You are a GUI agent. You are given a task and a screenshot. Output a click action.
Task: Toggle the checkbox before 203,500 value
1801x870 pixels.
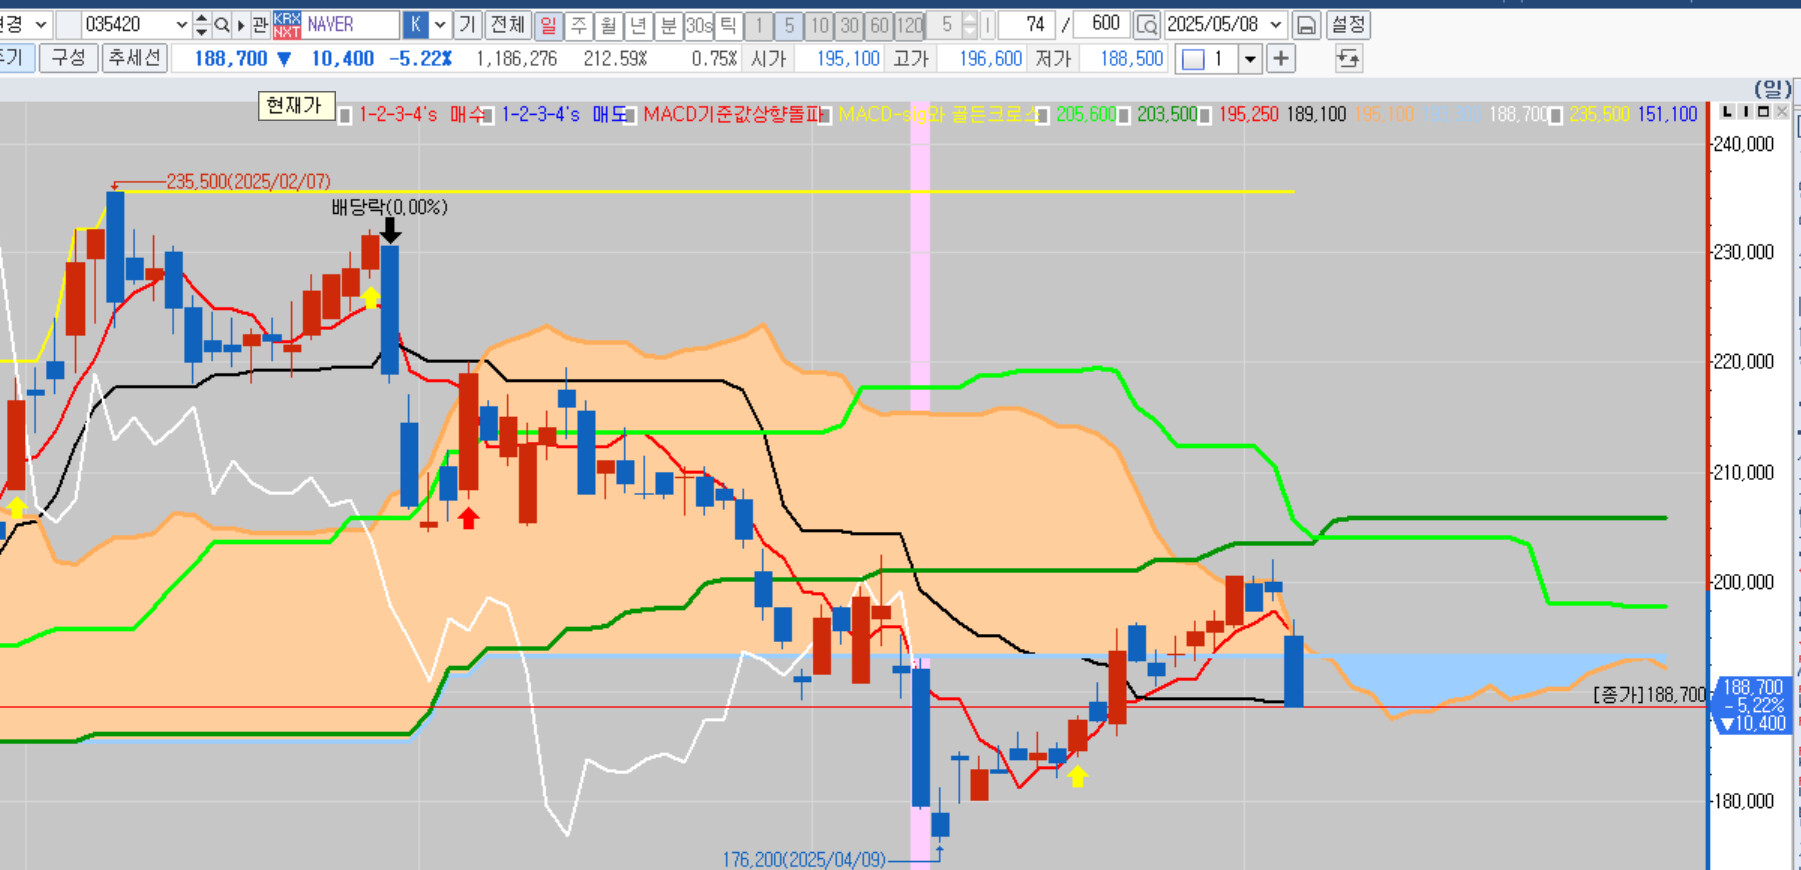click(x=1124, y=116)
